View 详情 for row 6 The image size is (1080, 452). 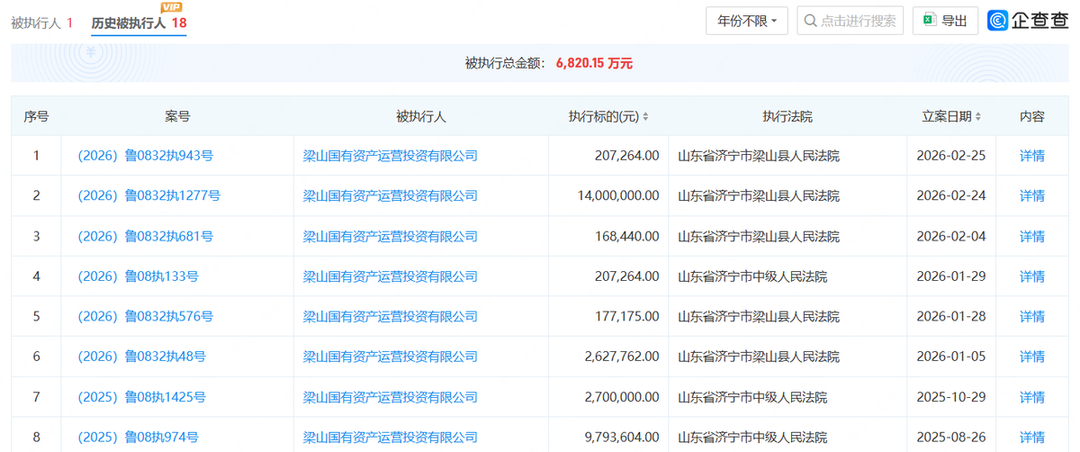1032,357
